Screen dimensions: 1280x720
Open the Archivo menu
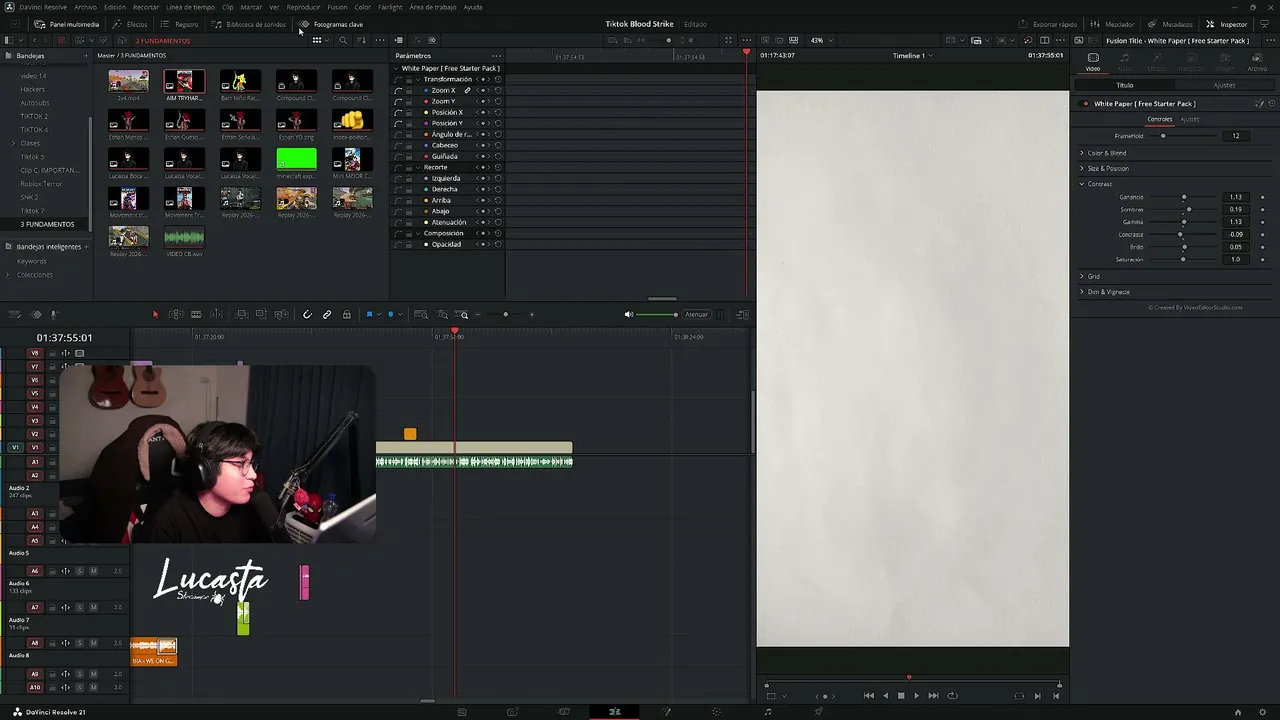click(85, 7)
